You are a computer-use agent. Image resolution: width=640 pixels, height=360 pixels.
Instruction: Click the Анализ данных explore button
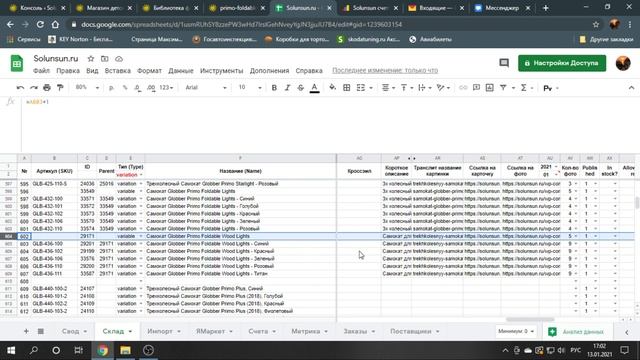click(x=578, y=332)
